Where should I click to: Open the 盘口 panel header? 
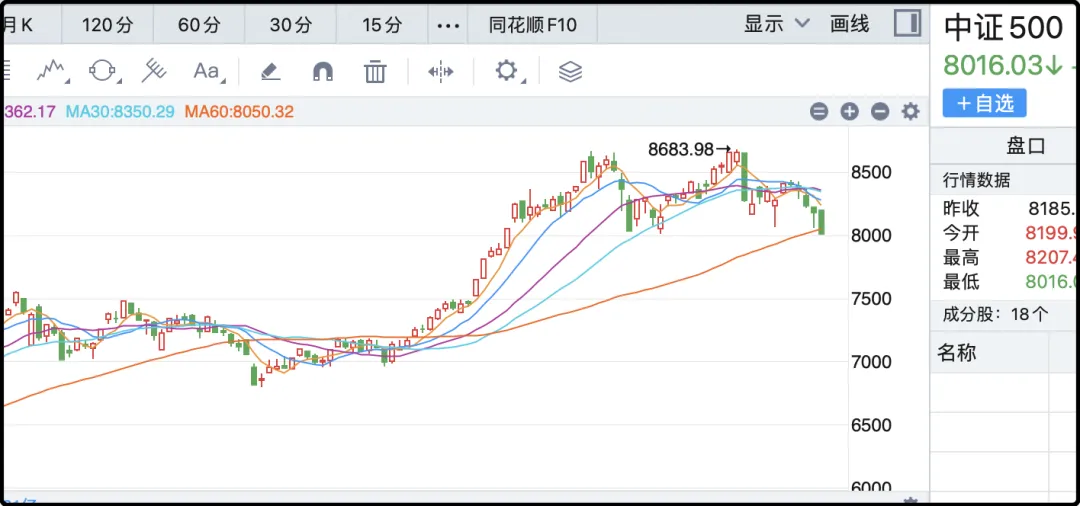pyautogui.click(x=1025, y=146)
